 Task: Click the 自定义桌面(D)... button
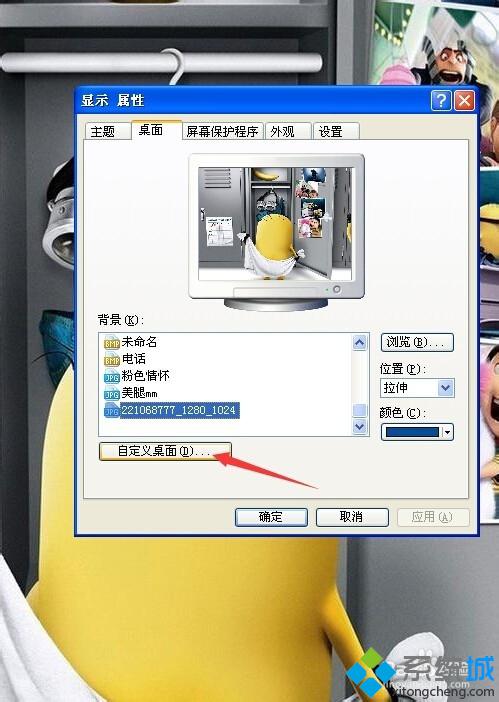[x=165, y=451]
